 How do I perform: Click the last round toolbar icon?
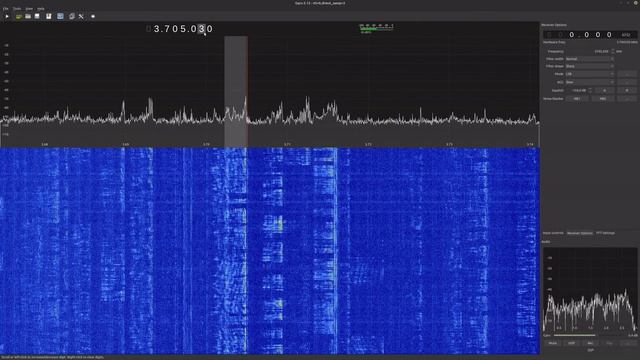93,16
